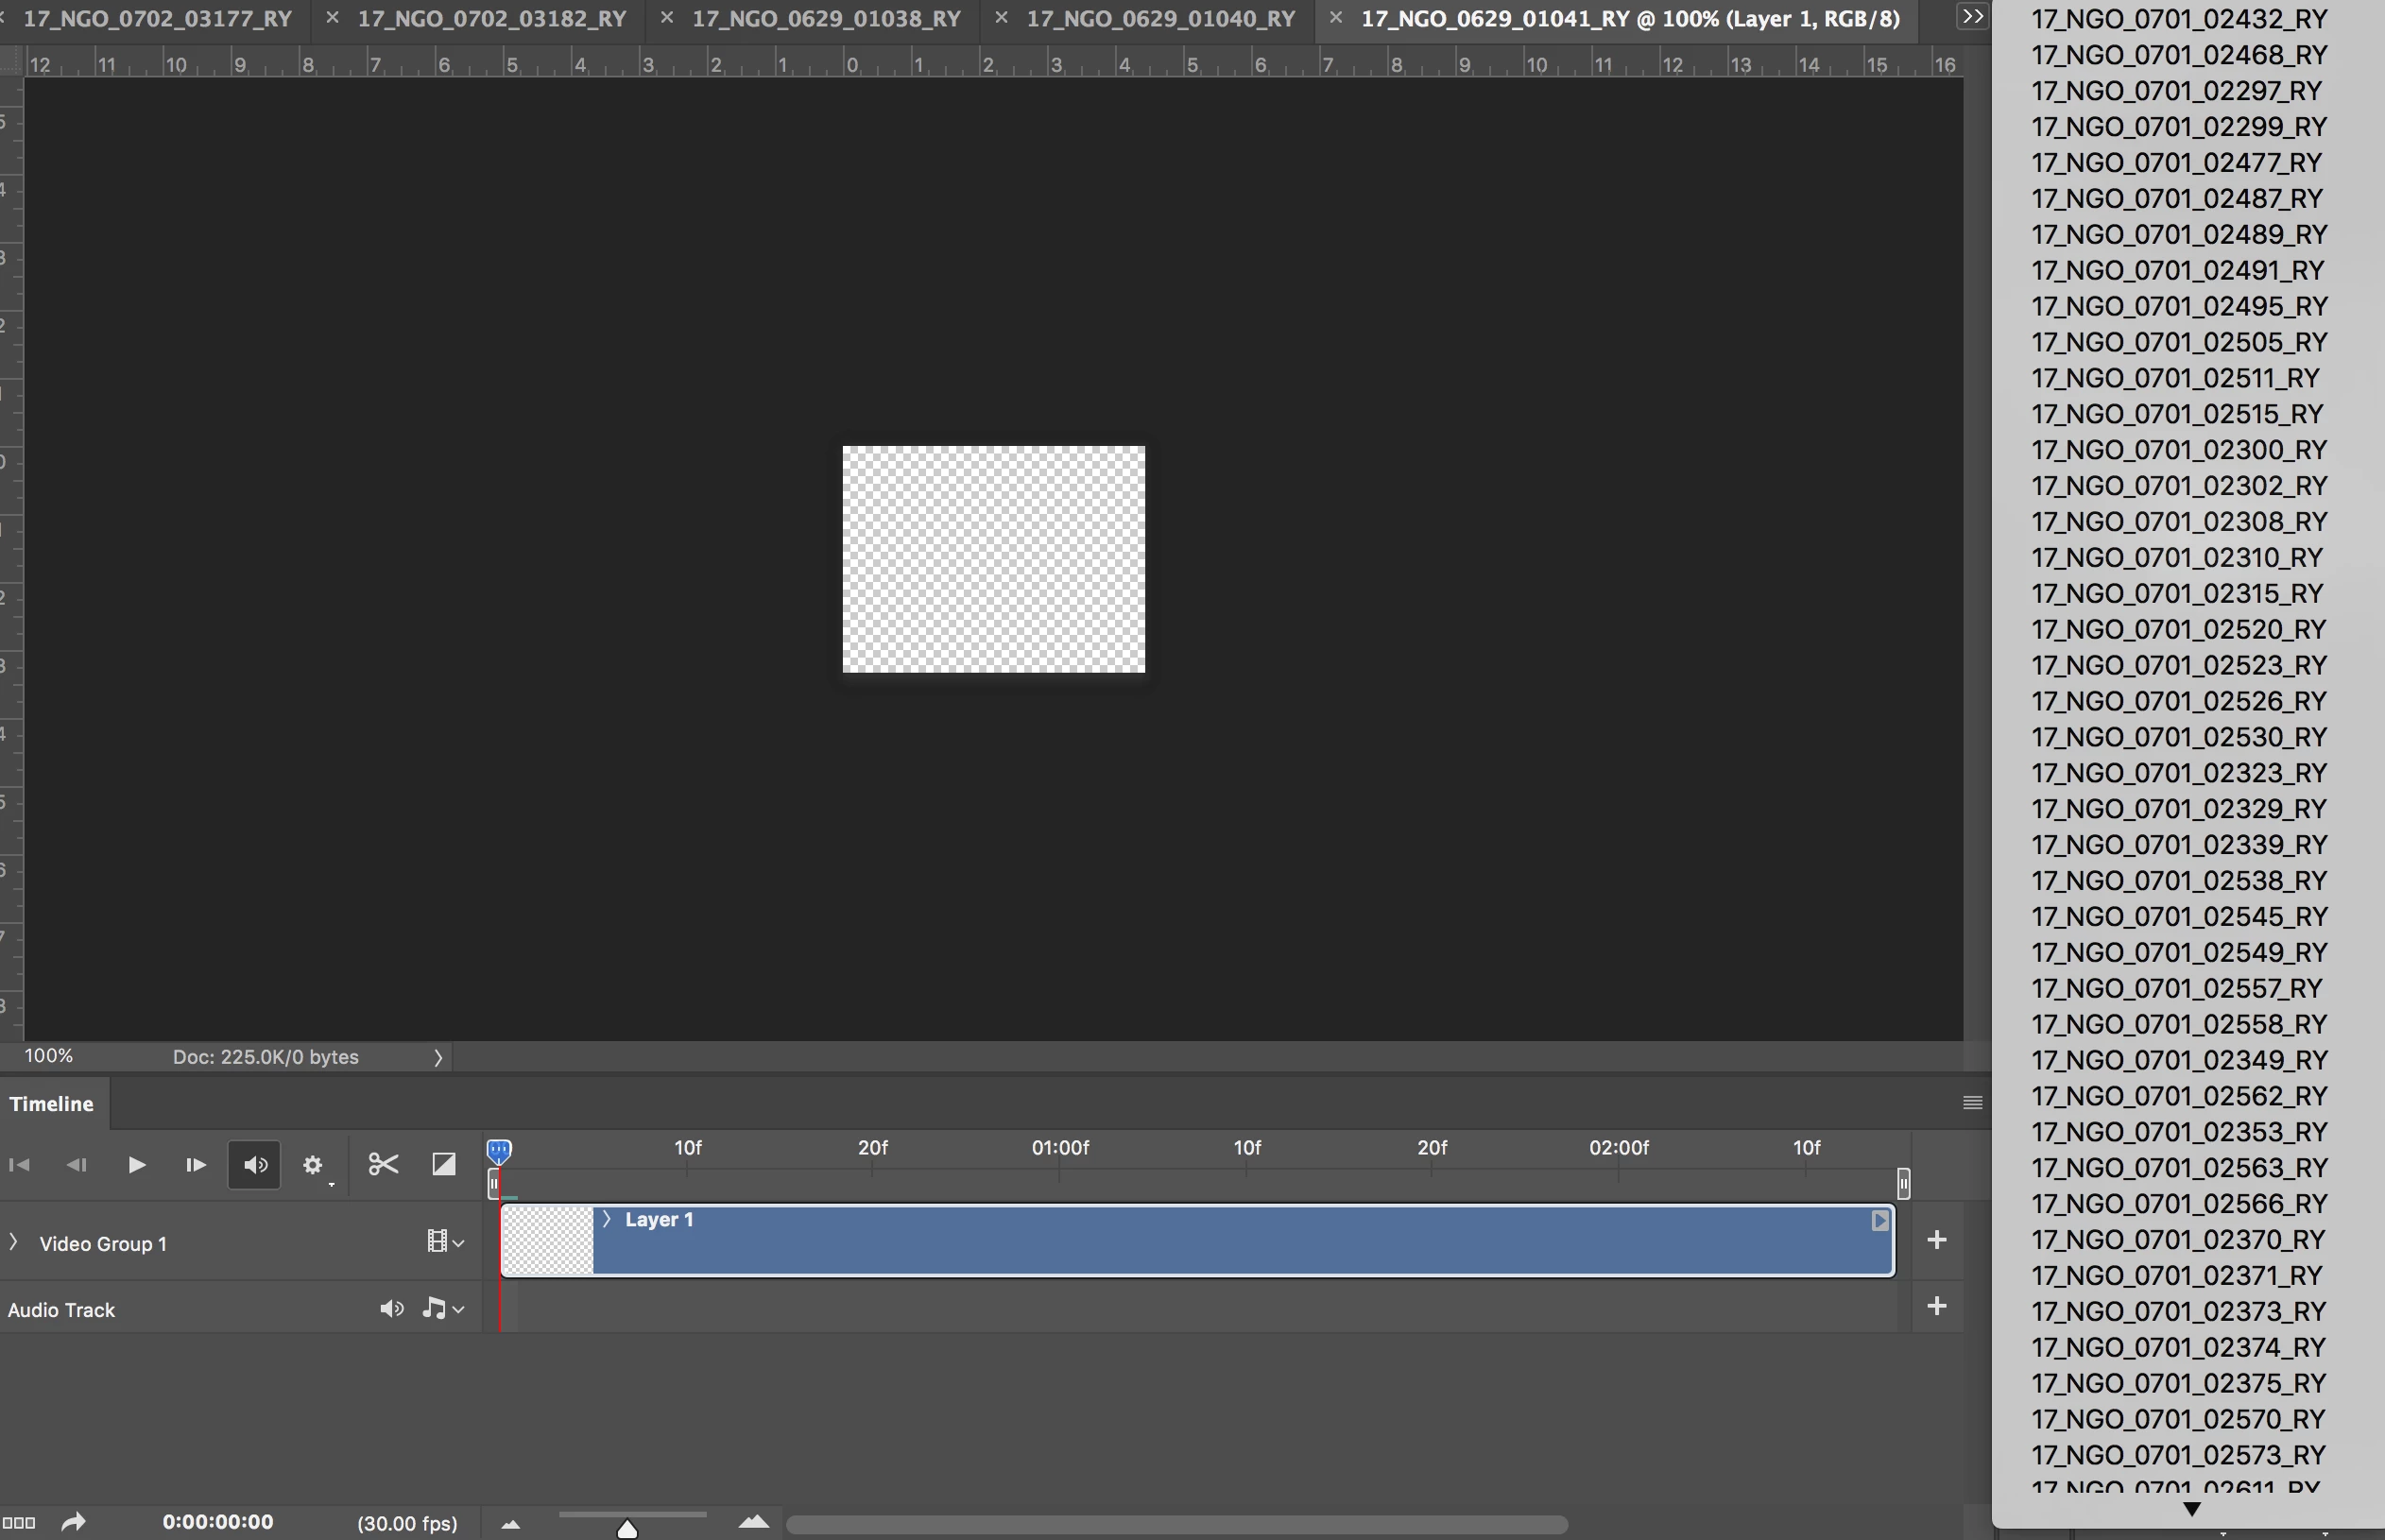Viewport: 2385px width, 1540px height.
Task: Open Audio Track music note dropdown
Action: (x=443, y=1309)
